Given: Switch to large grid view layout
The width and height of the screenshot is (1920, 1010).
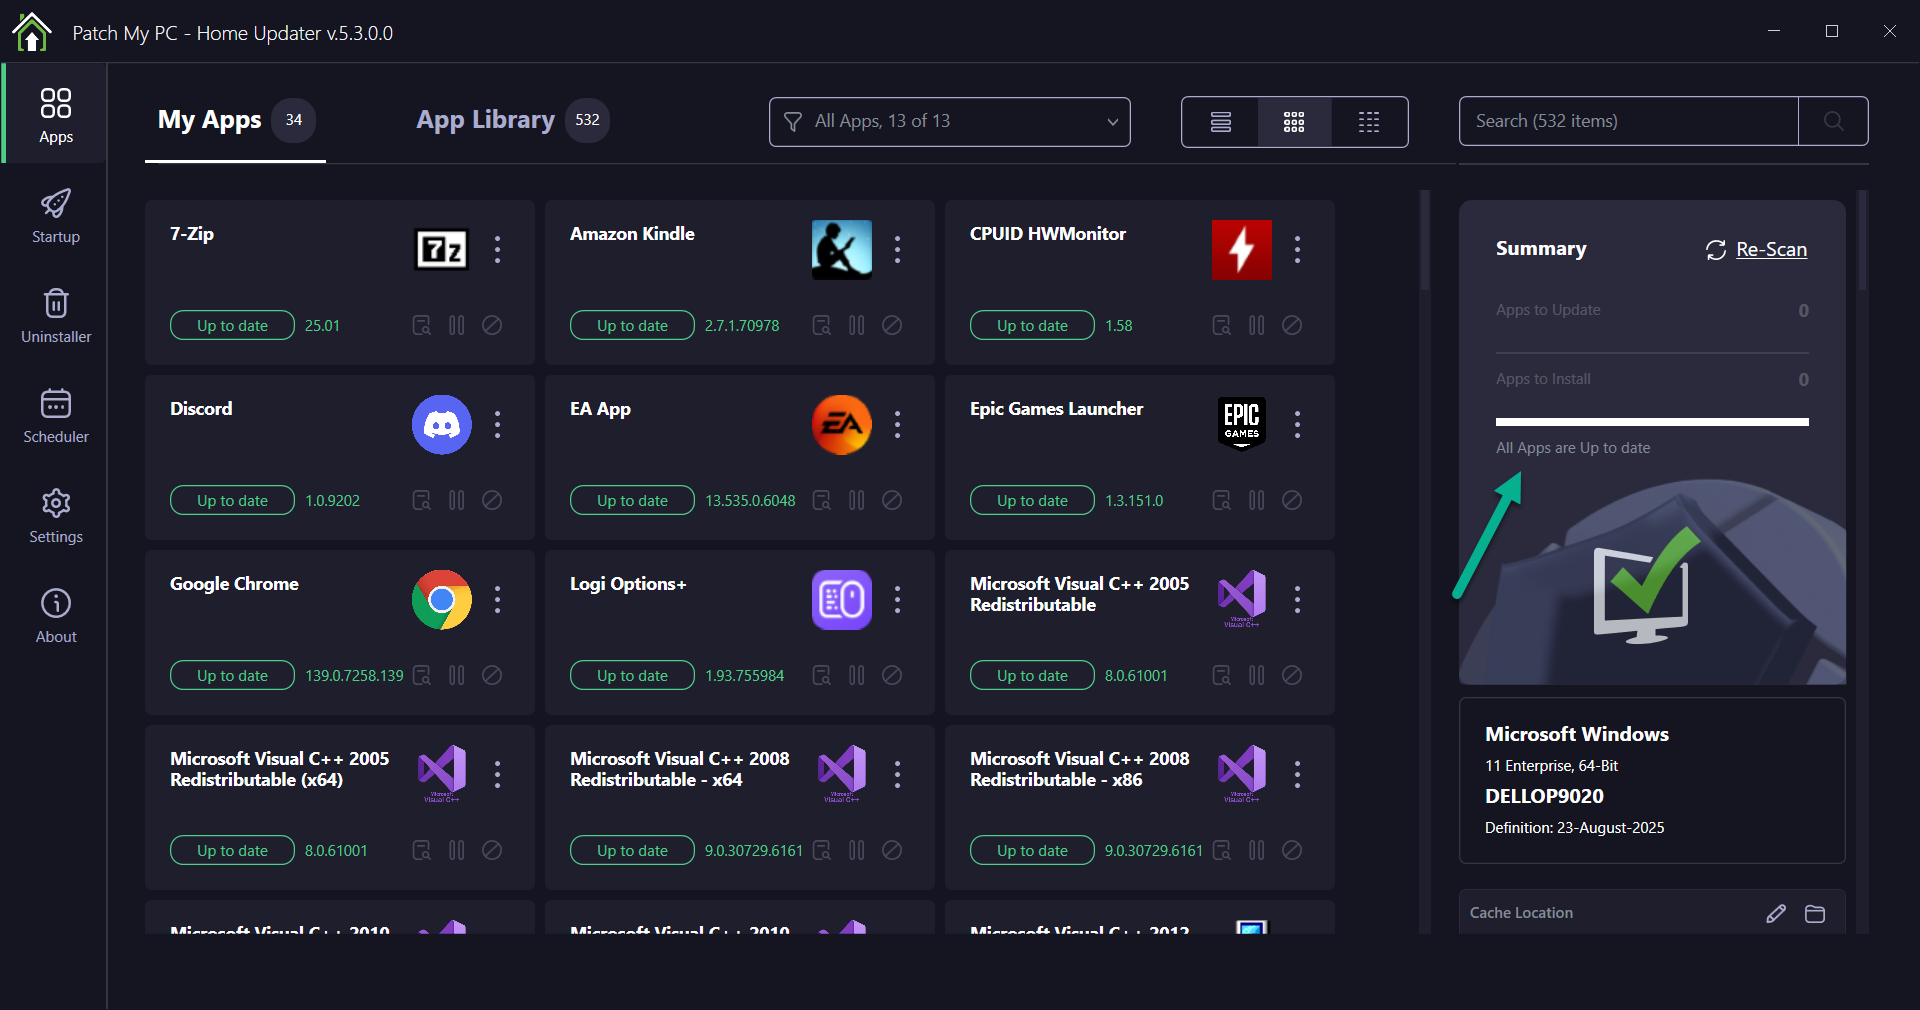Looking at the screenshot, I should 1294,122.
